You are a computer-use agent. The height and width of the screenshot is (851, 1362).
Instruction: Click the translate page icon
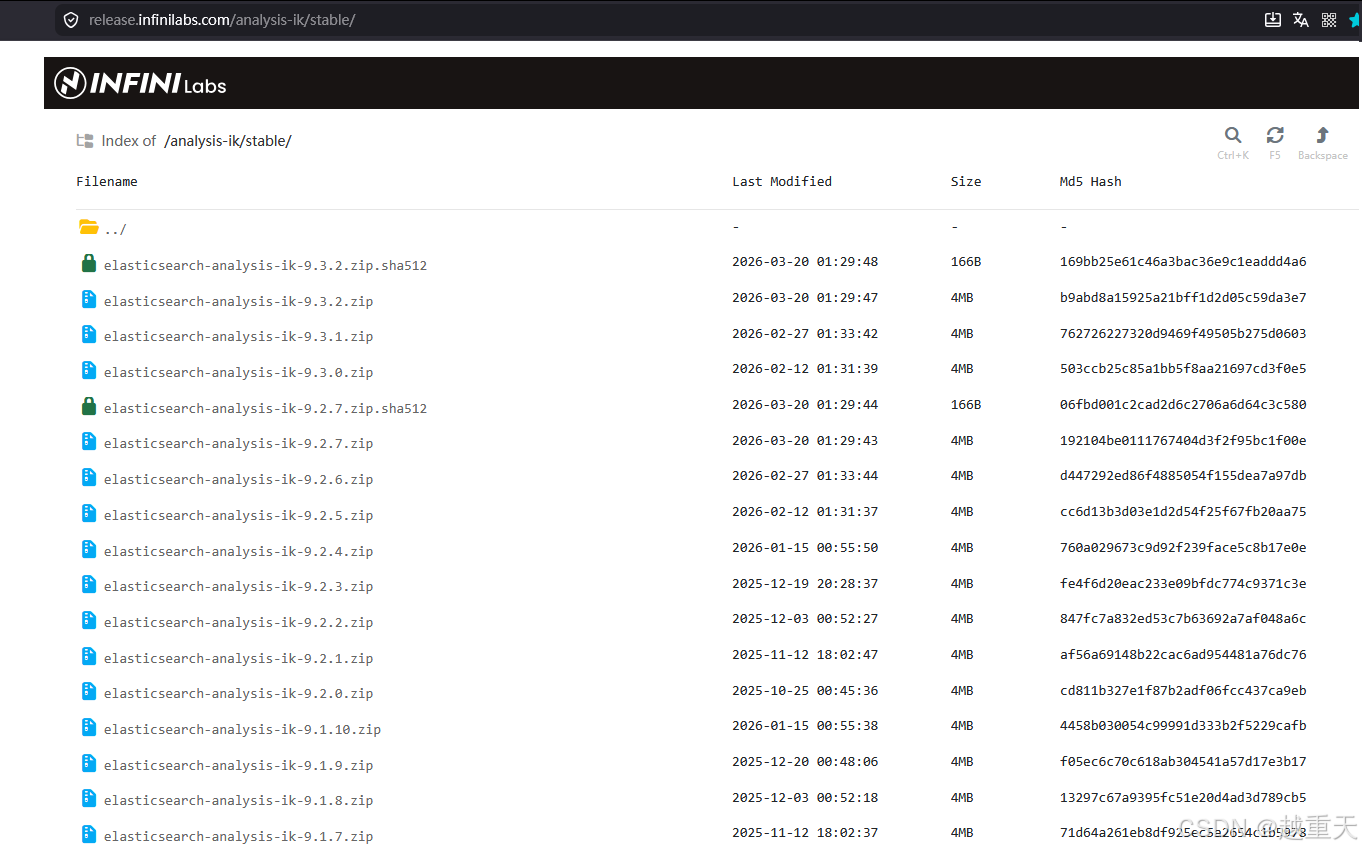coord(1301,20)
